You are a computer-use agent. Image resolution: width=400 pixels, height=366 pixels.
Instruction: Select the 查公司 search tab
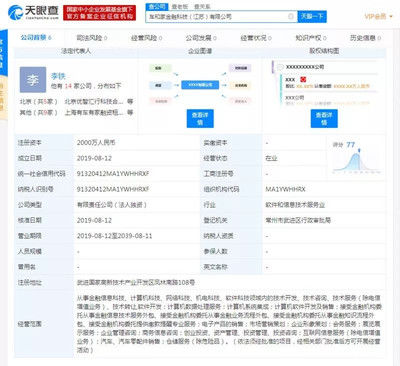click(x=157, y=6)
